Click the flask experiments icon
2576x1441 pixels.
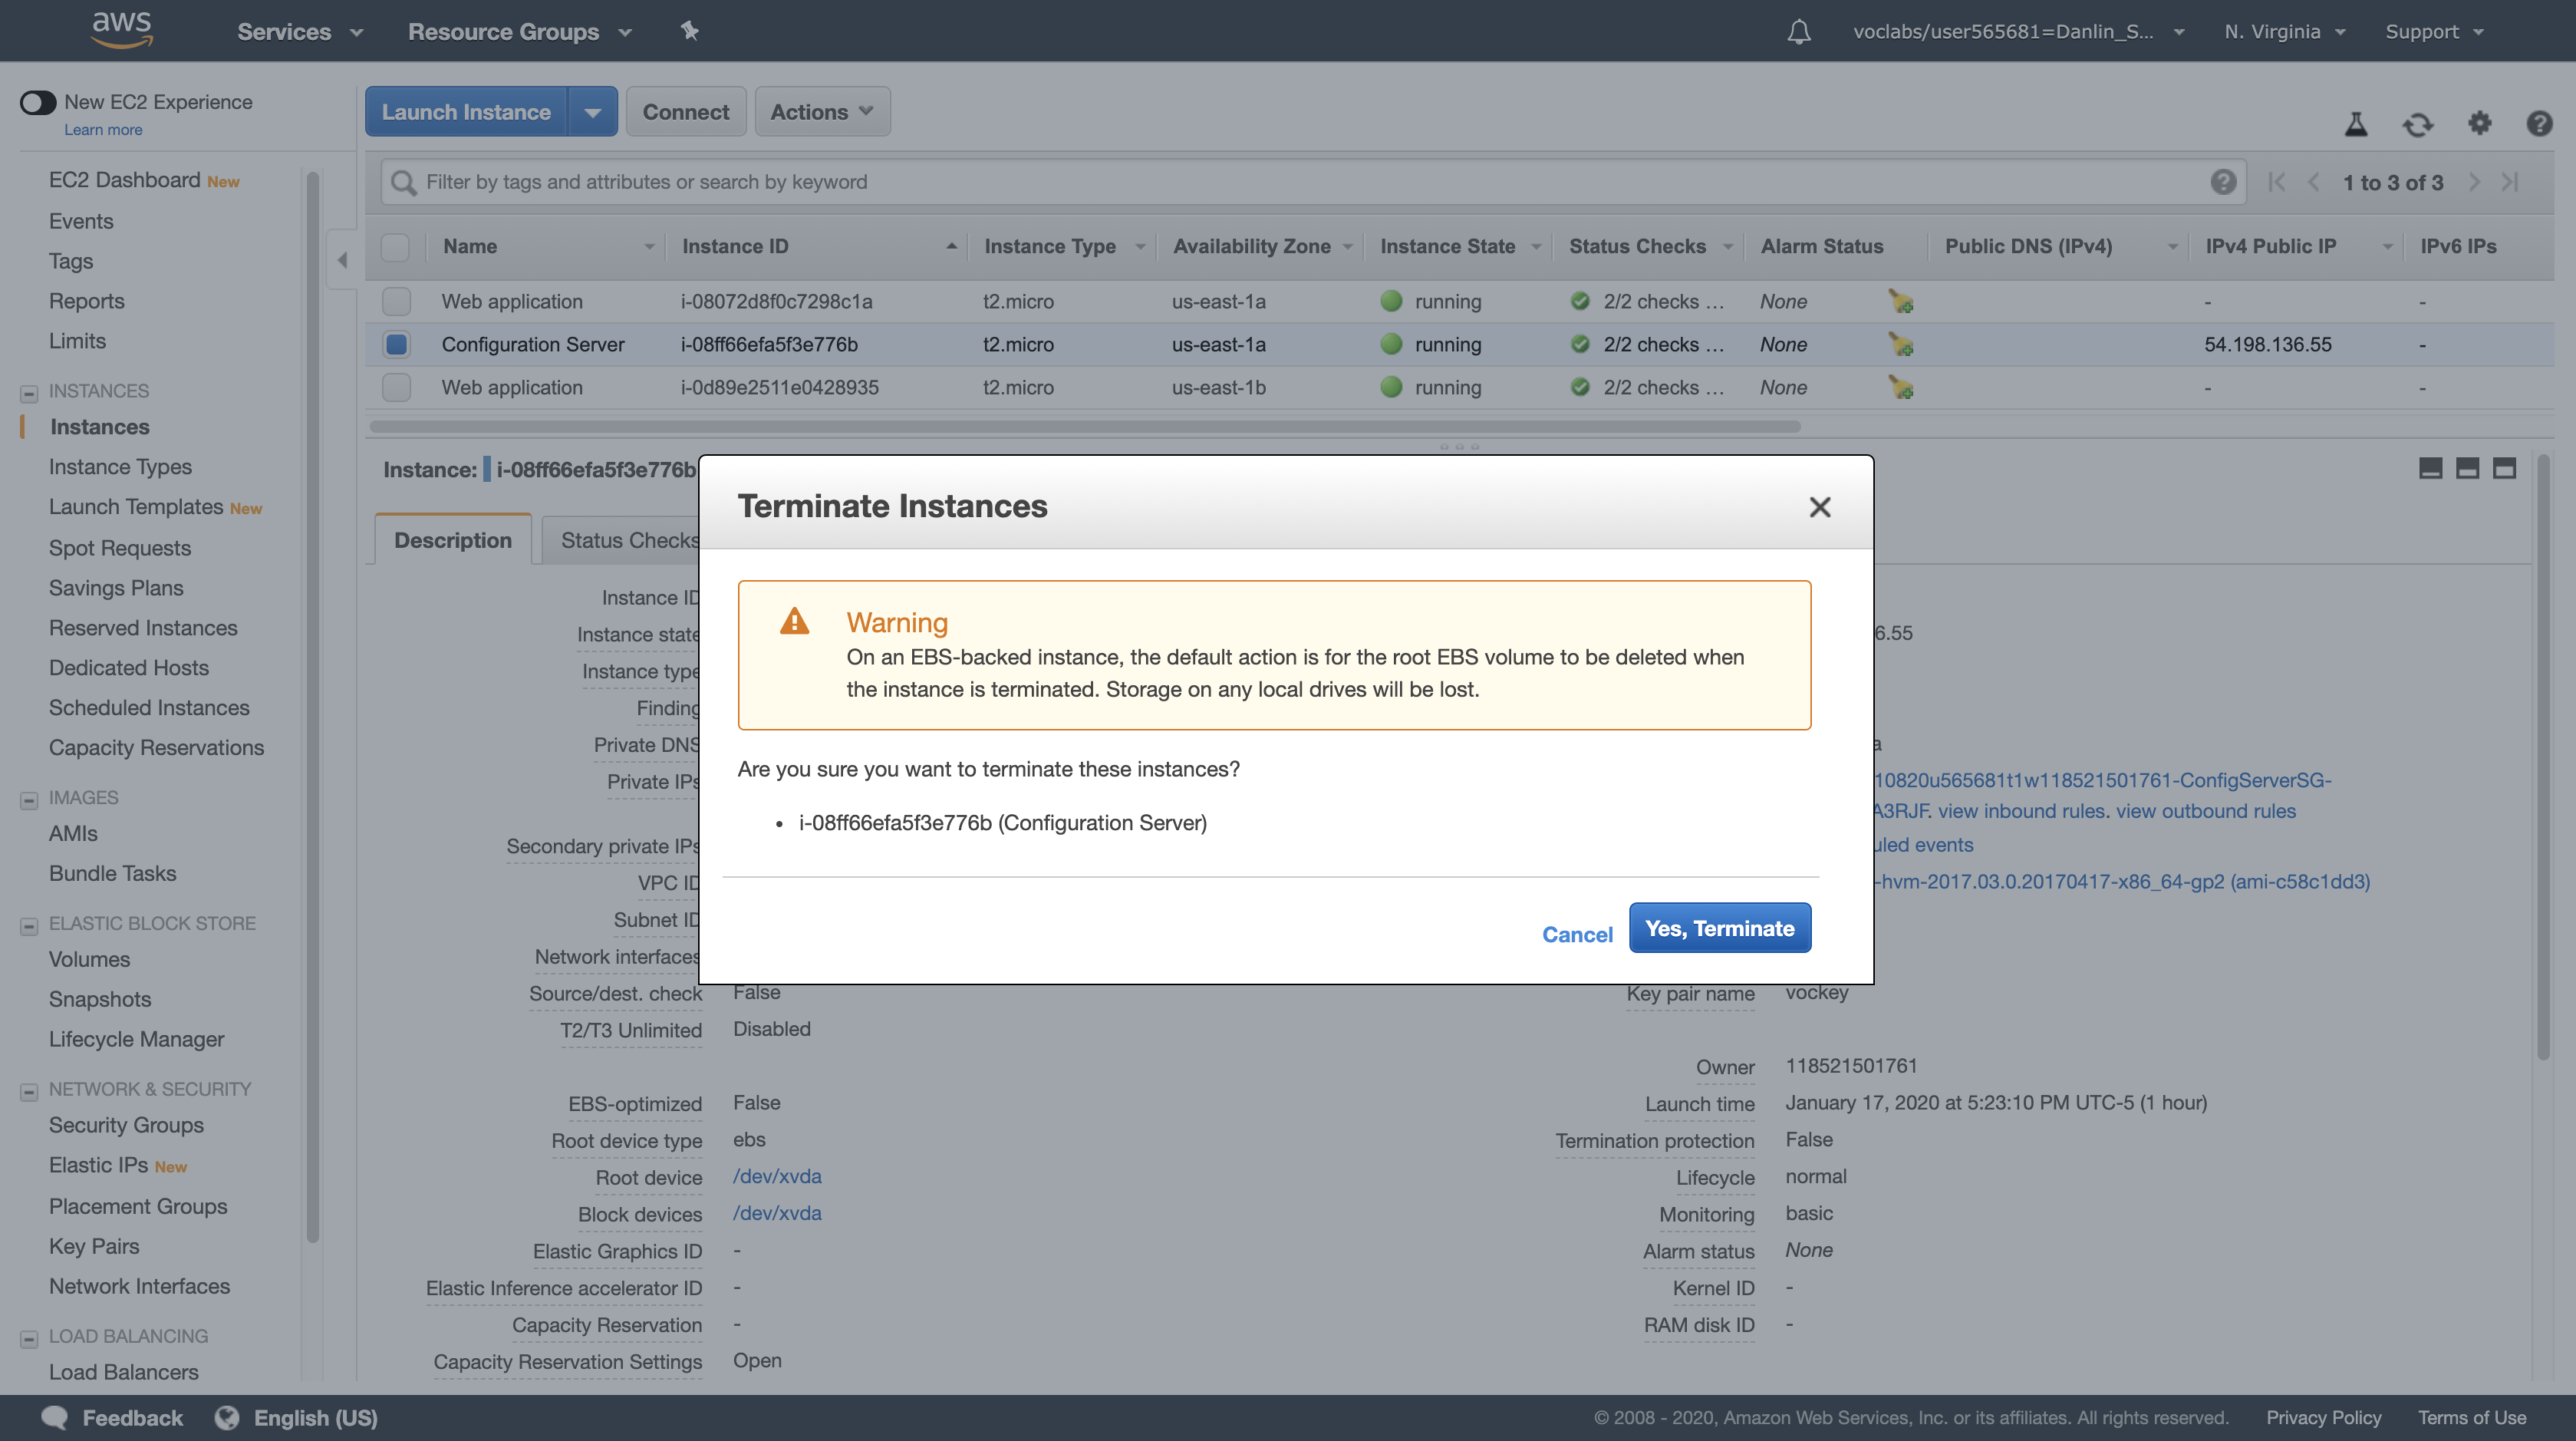tap(2356, 125)
